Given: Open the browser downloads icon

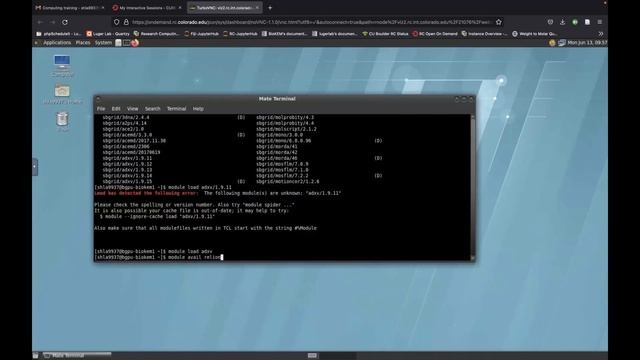Looking at the screenshot, I should (562, 22).
